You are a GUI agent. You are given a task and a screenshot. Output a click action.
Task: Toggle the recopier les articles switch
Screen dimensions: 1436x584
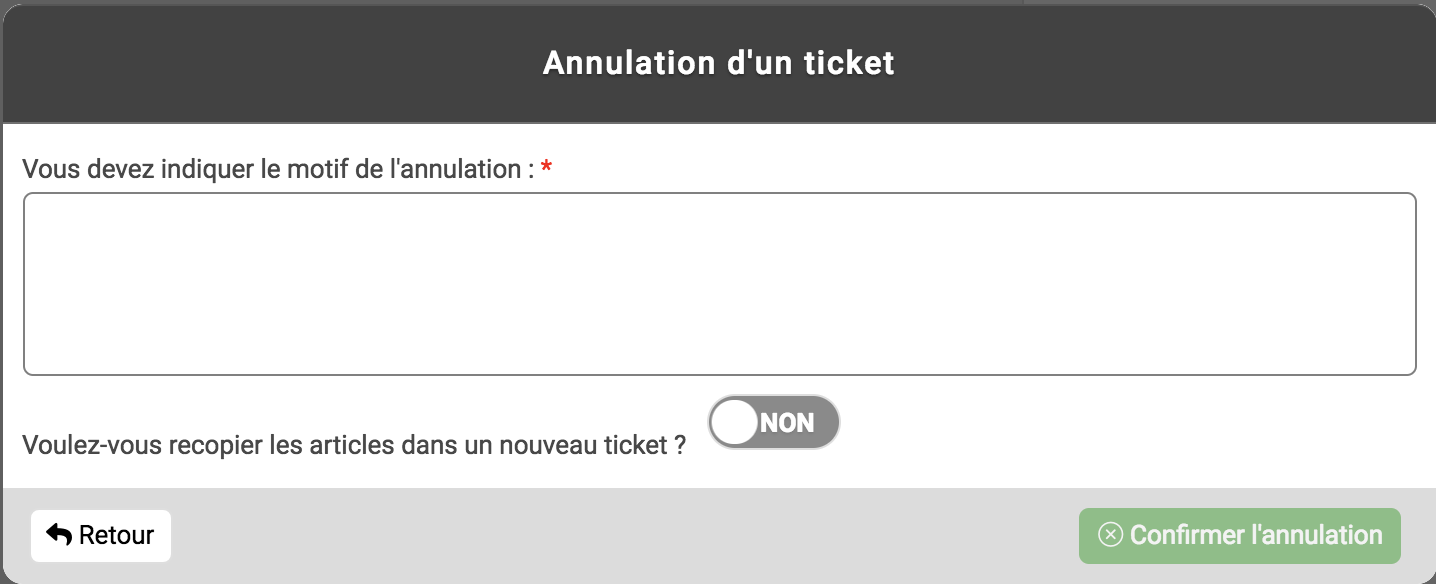point(774,422)
